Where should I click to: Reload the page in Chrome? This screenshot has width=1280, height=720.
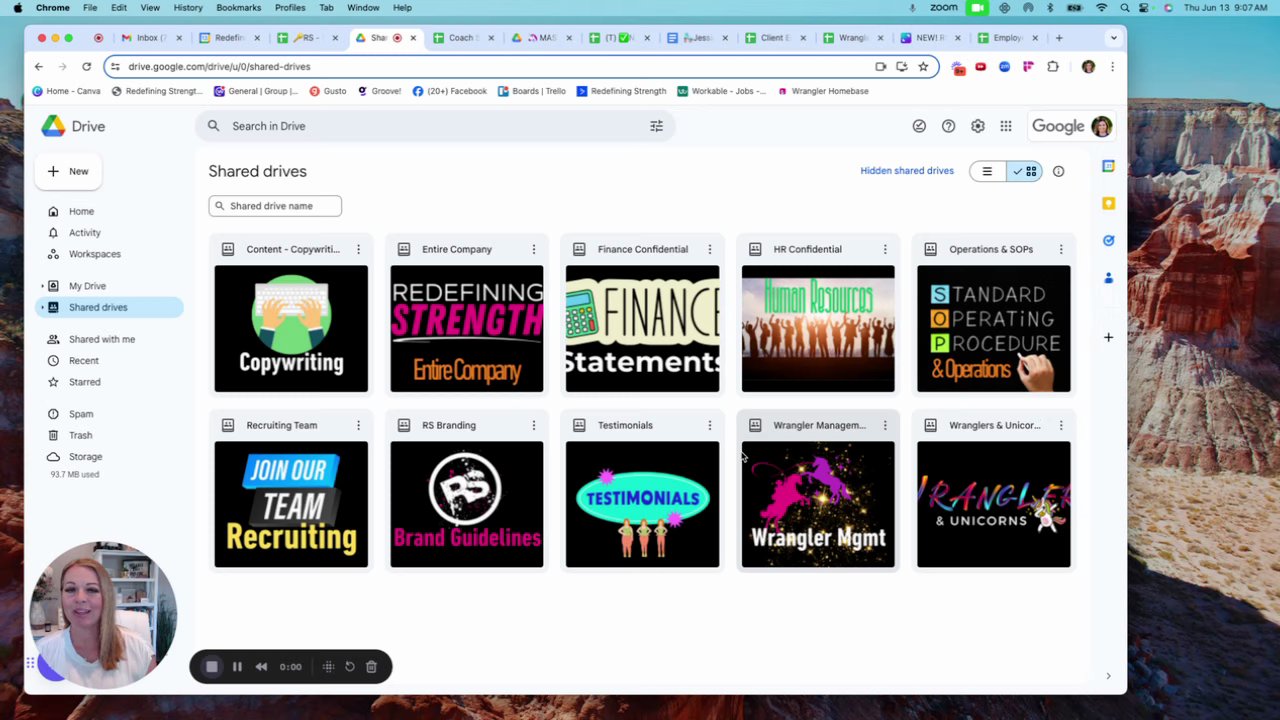[87, 66]
